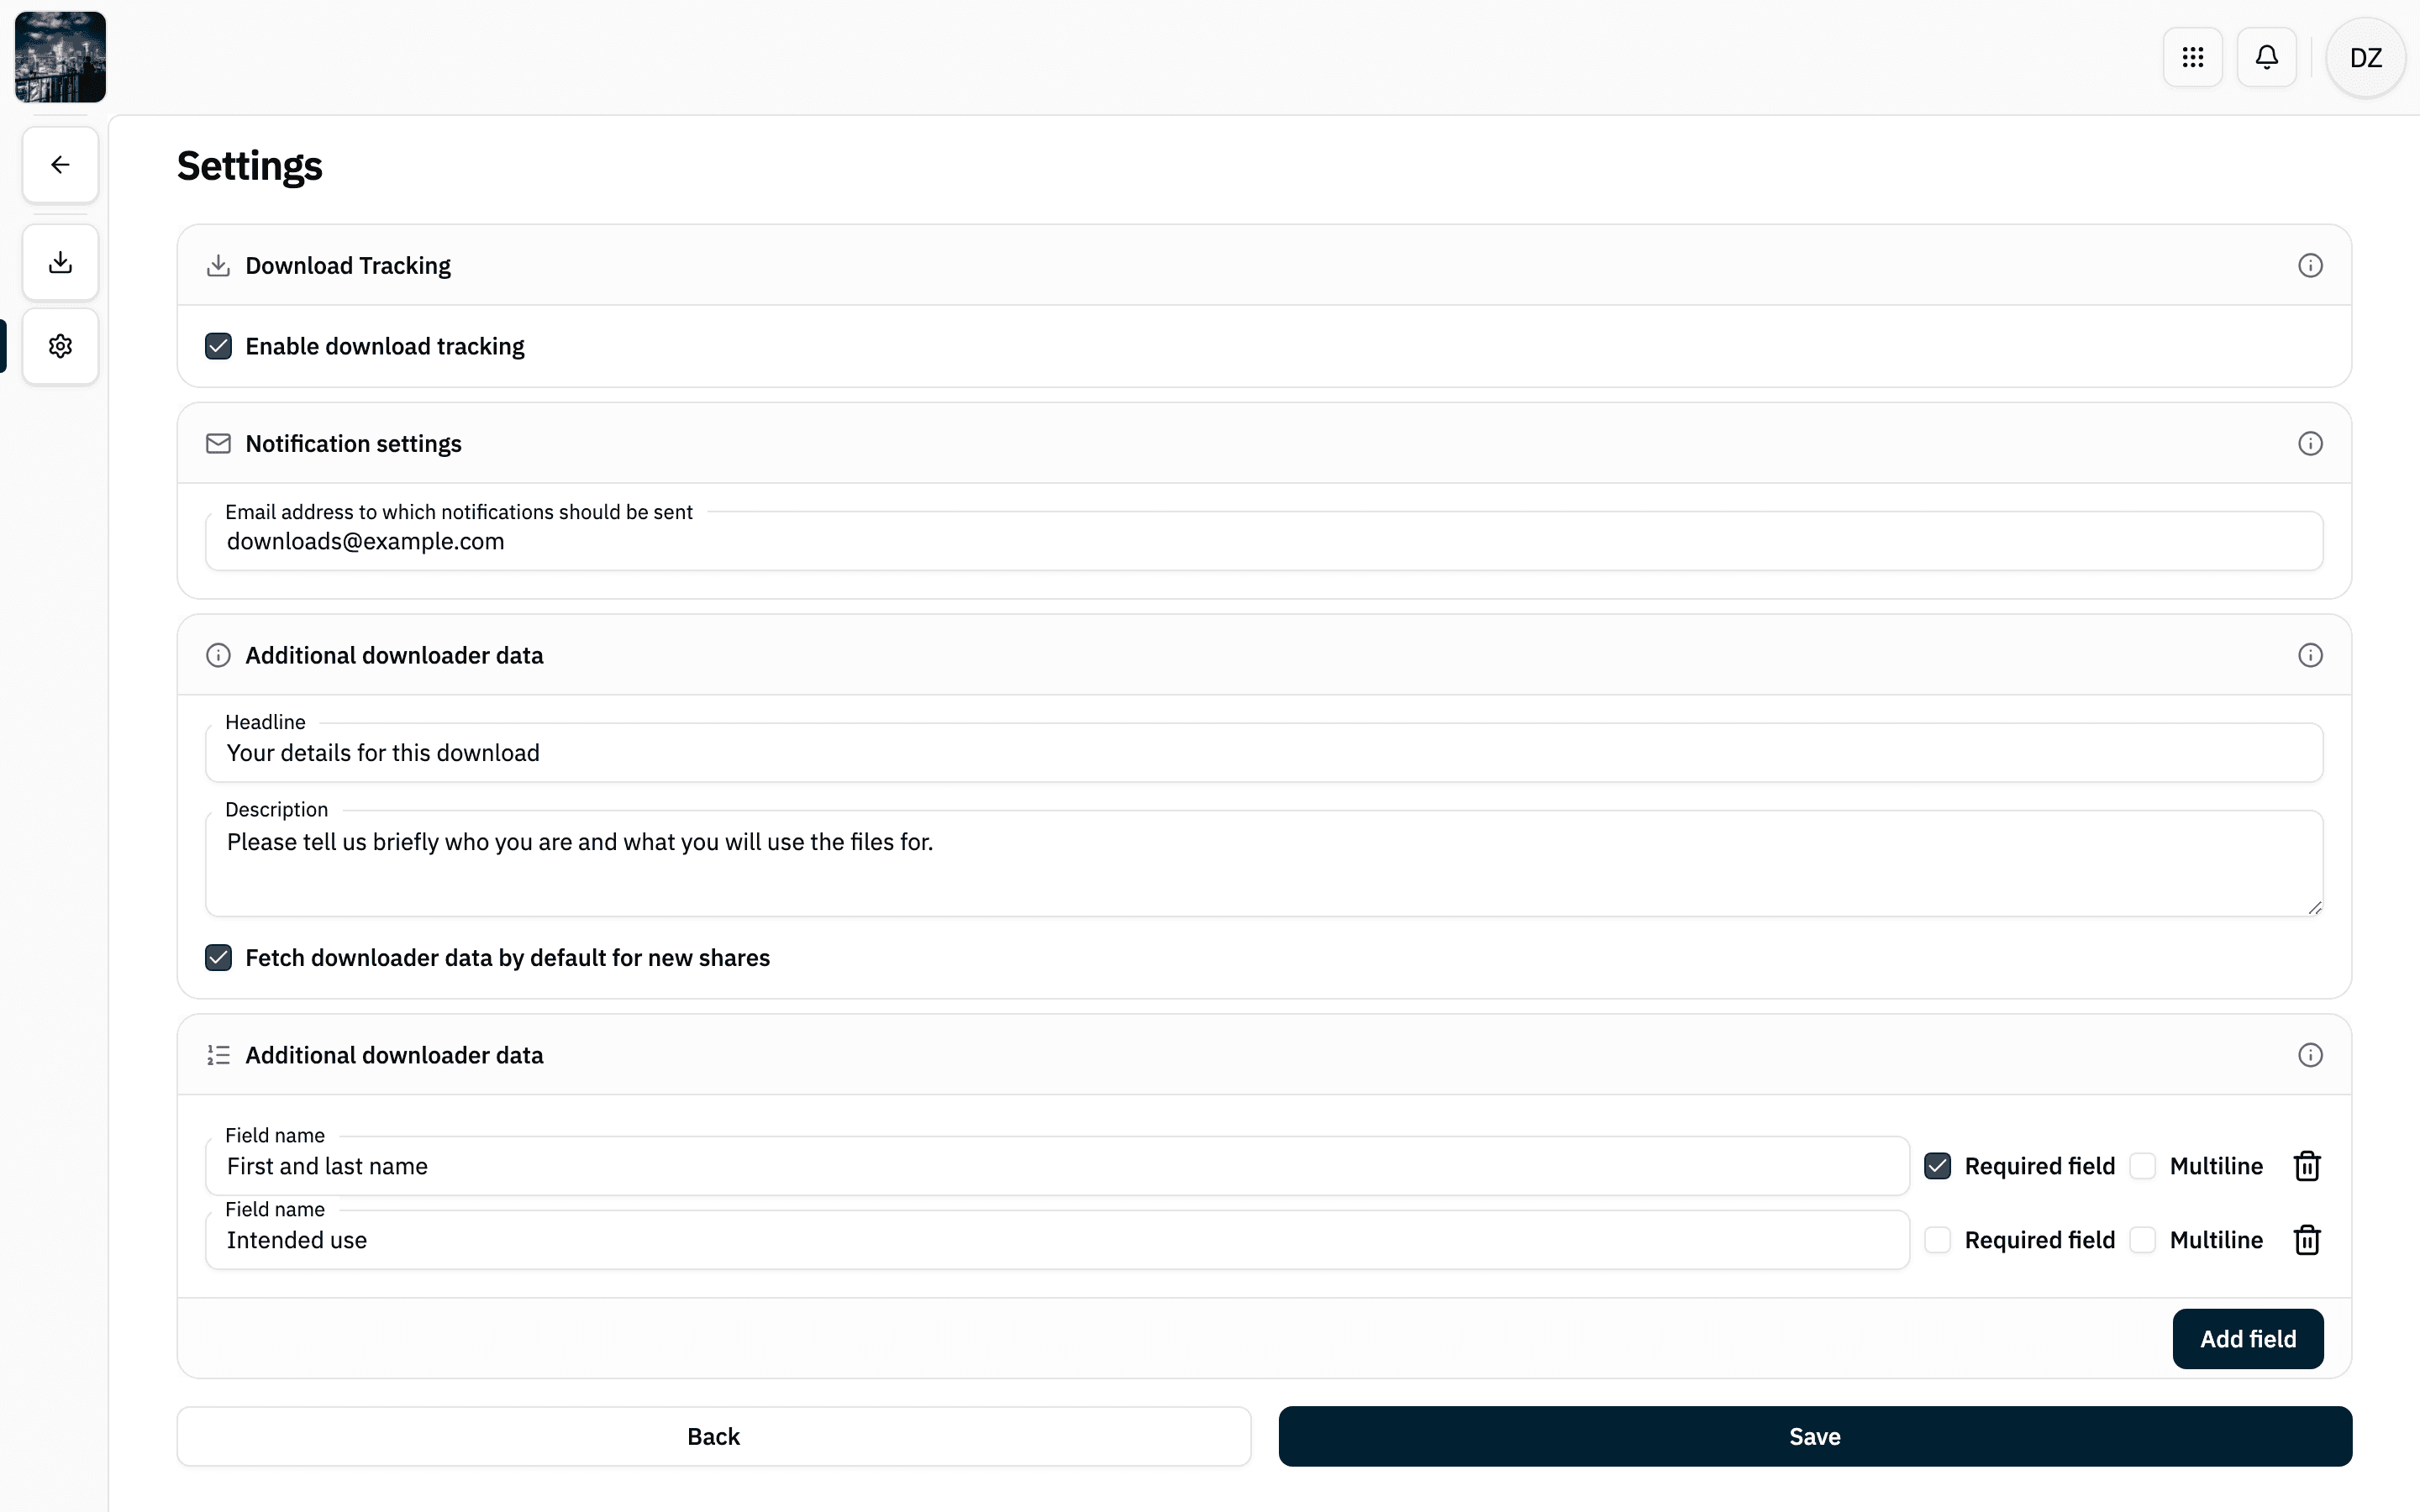The width and height of the screenshot is (2420, 1512).
Task: Check Required field for Intended use
Action: tap(1937, 1240)
